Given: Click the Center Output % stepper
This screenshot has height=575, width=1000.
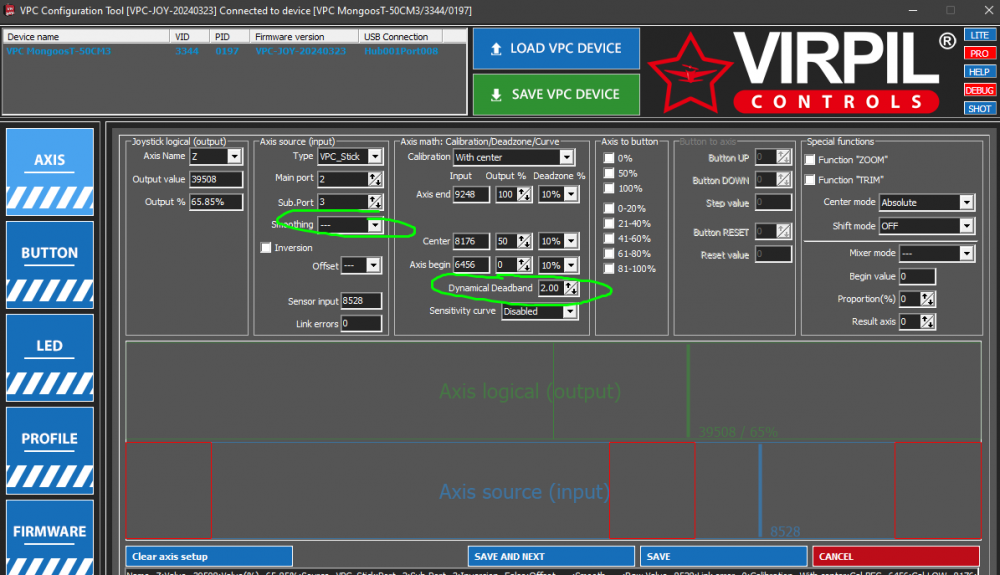Looking at the screenshot, I should coord(524,241).
